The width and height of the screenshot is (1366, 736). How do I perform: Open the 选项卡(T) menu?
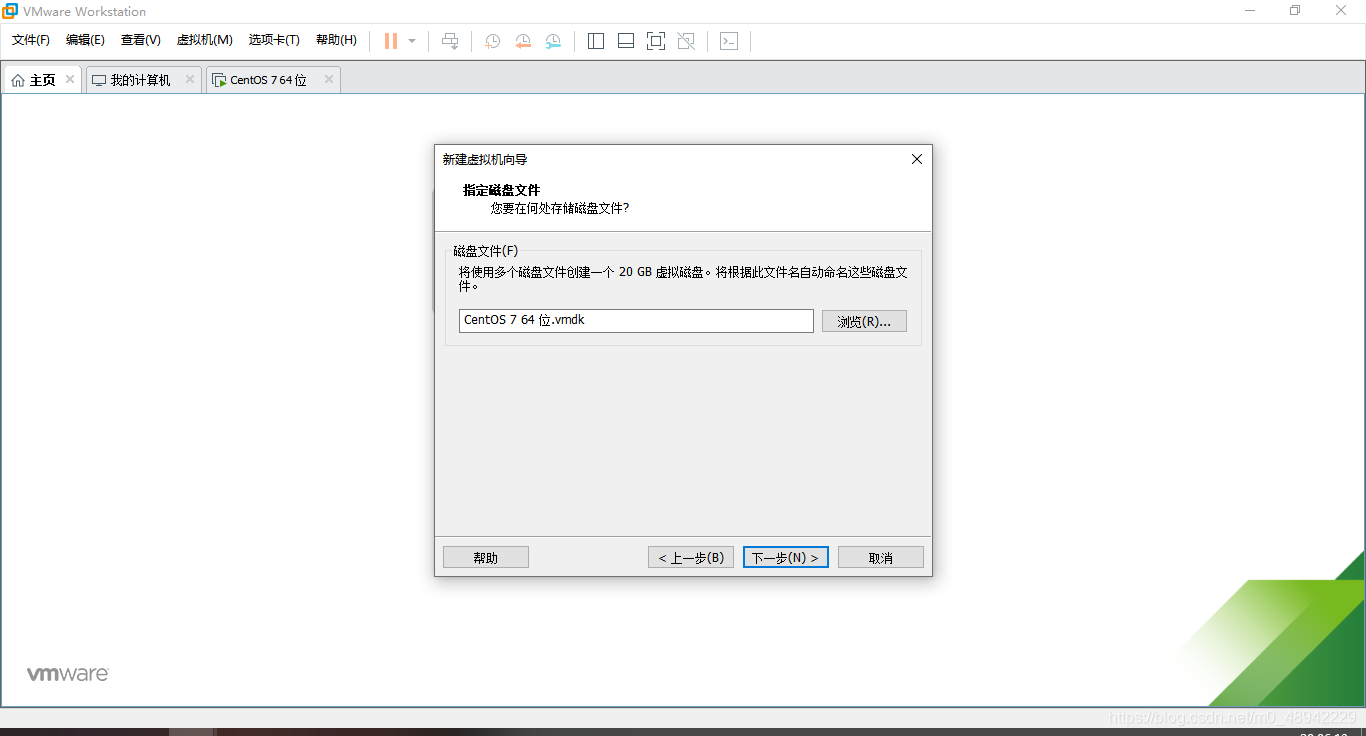[274, 40]
